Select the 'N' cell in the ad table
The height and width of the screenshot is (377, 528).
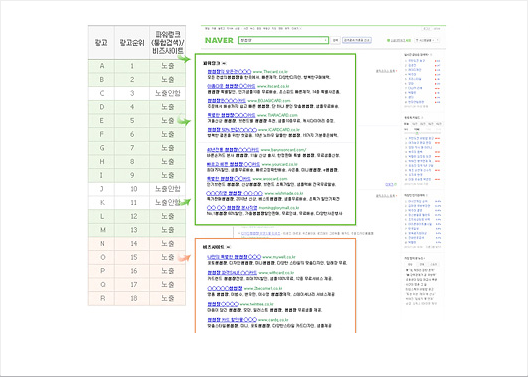102,244
